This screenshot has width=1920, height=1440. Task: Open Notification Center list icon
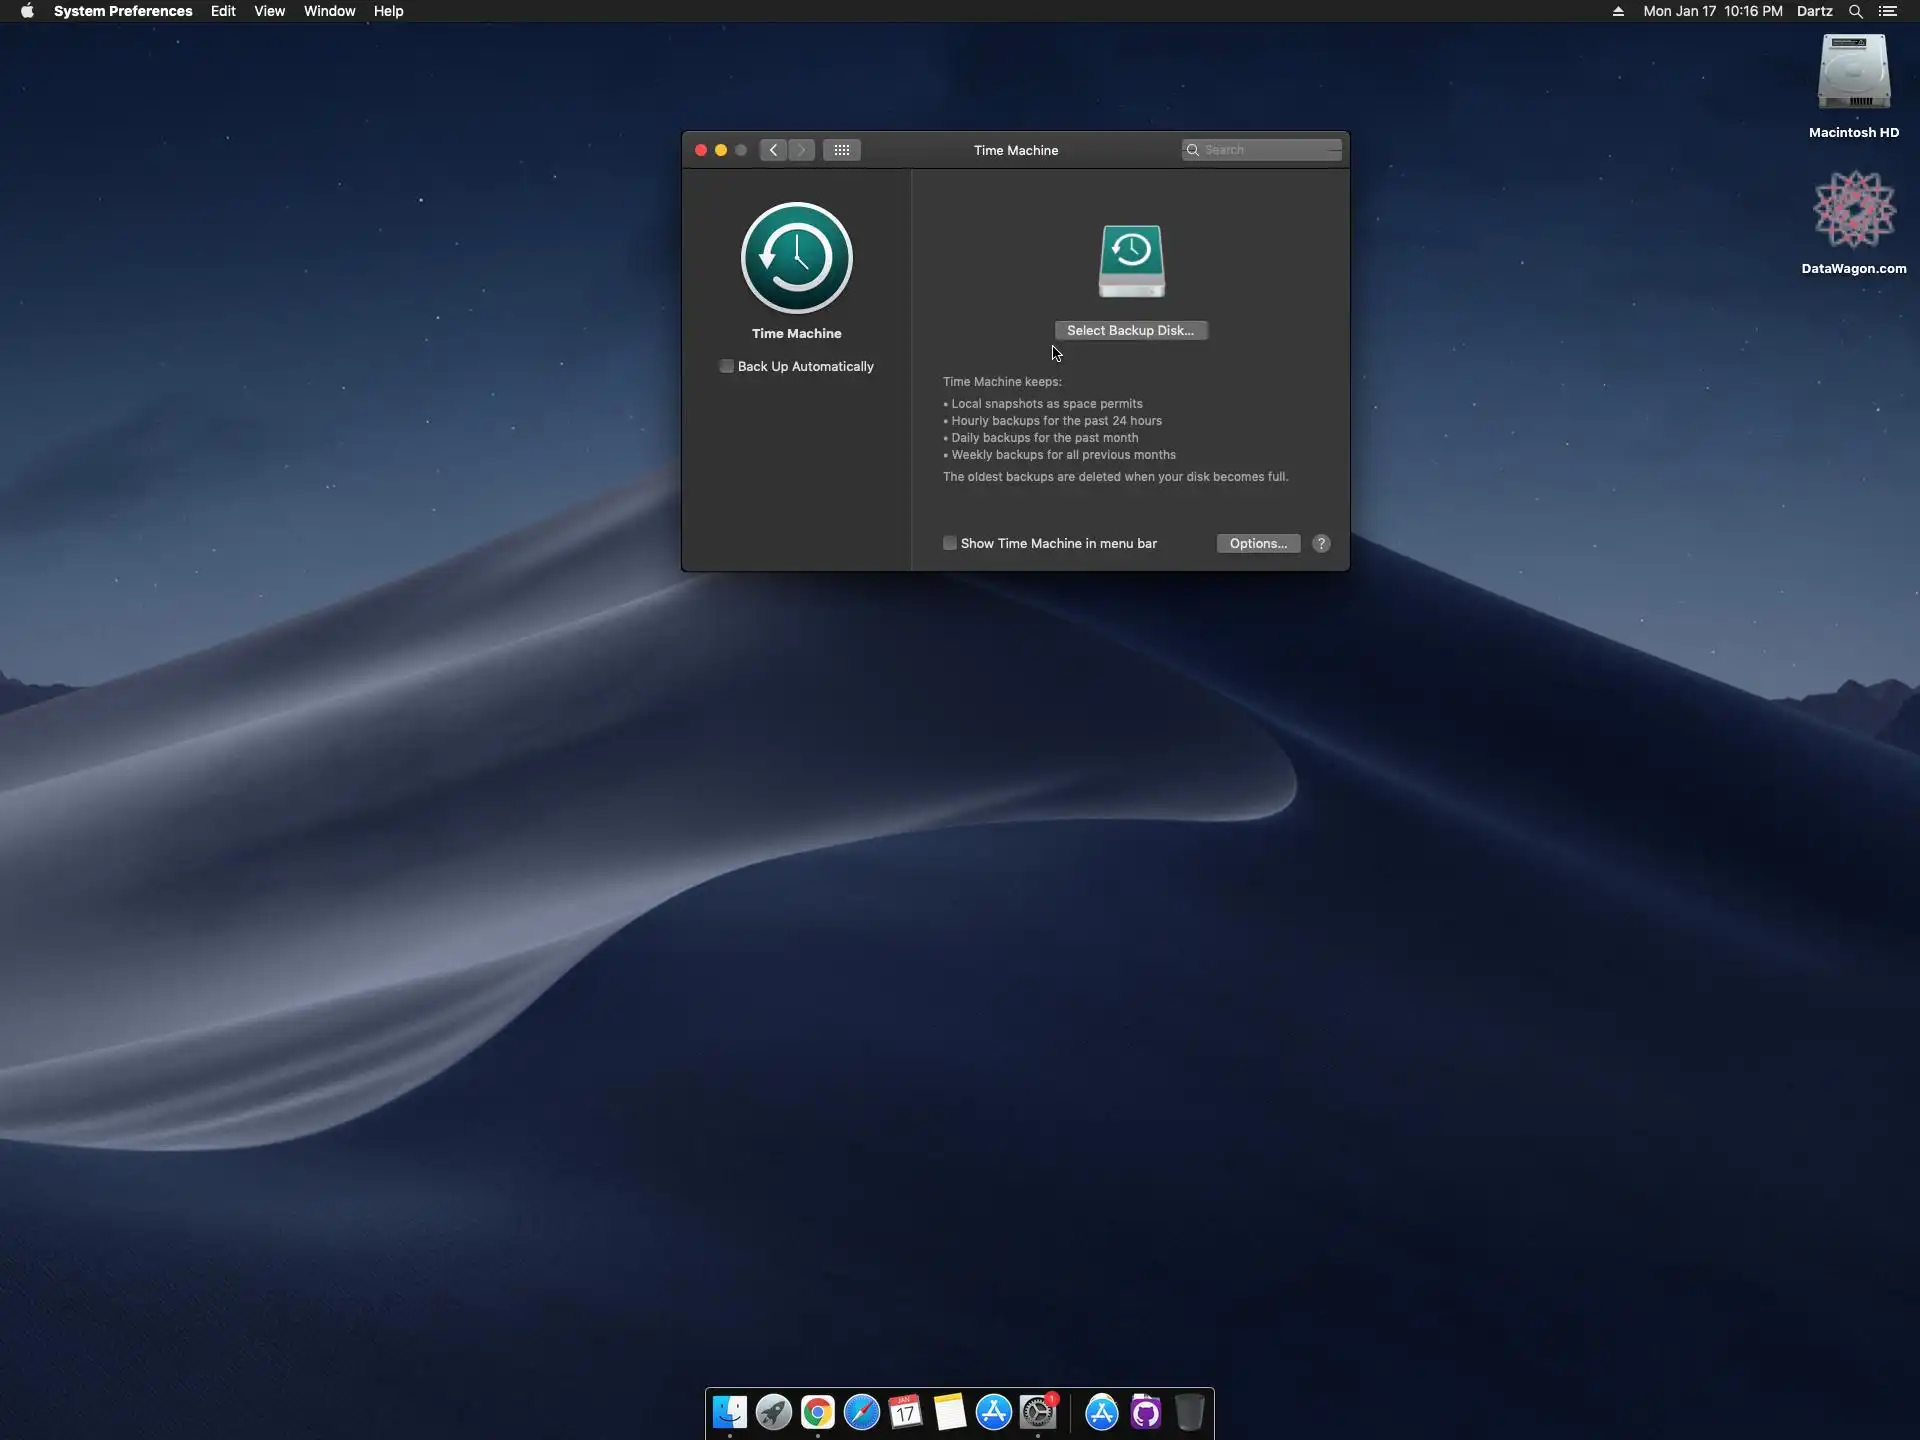point(1887,11)
